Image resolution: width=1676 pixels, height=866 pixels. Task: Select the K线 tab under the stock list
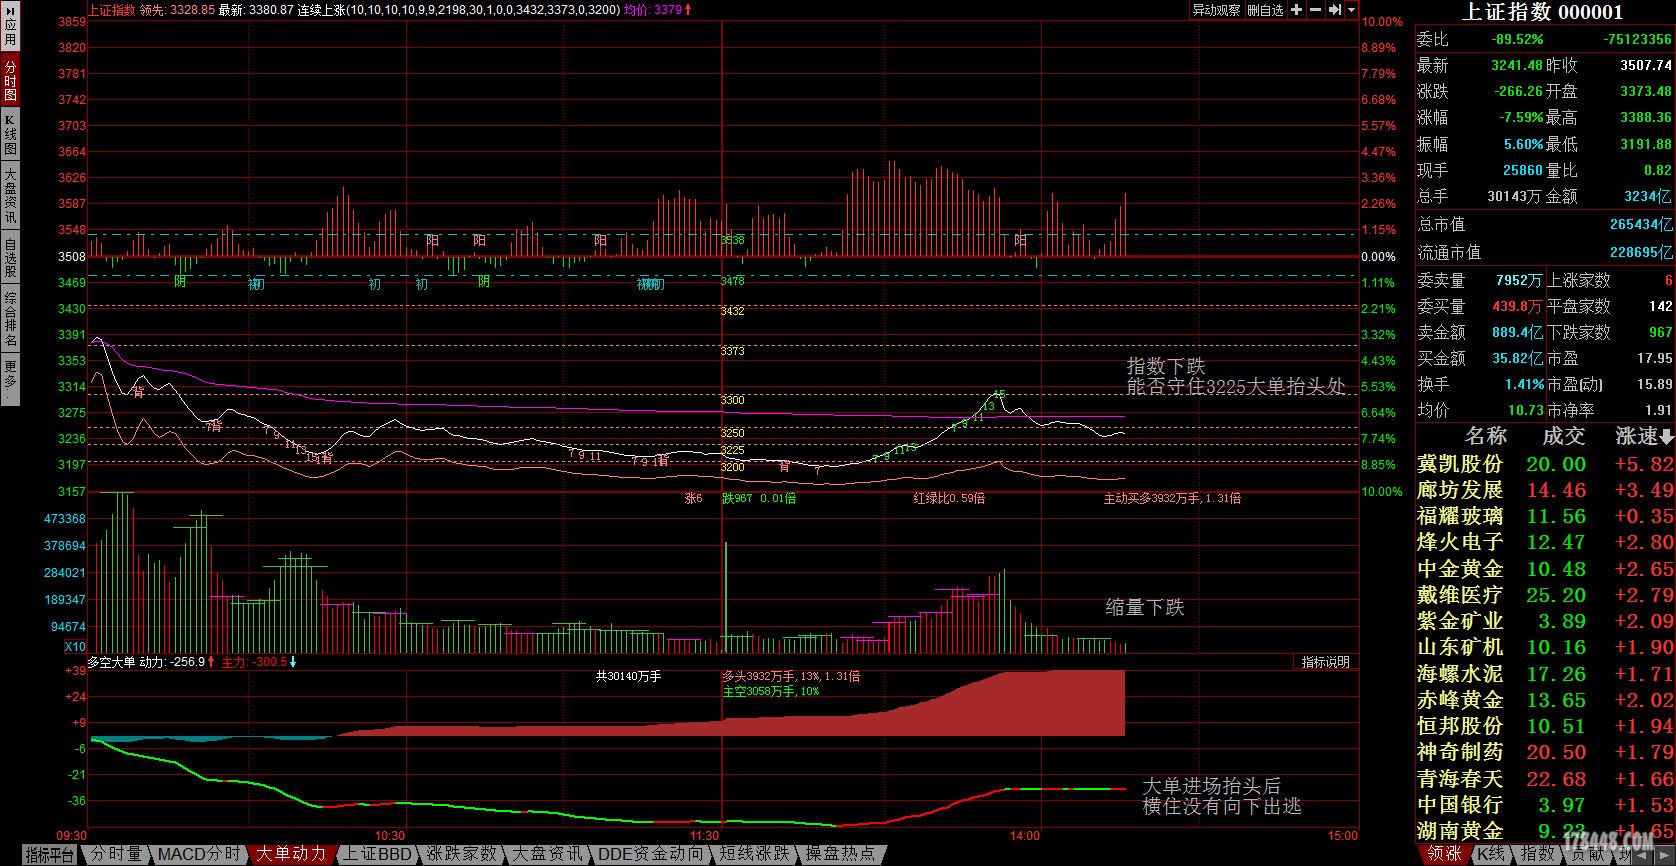pos(1491,854)
